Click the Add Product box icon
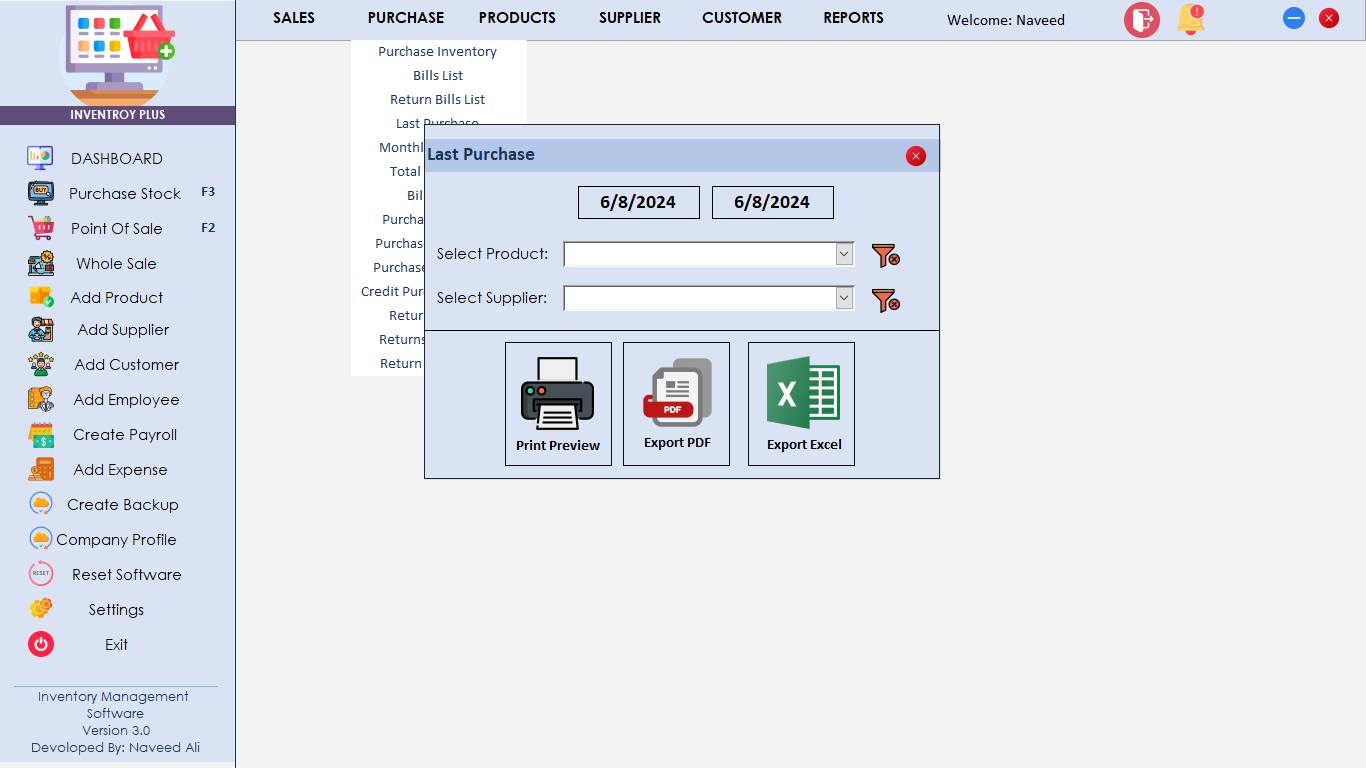The width and height of the screenshot is (1366, 768). [x=40, y=297]
